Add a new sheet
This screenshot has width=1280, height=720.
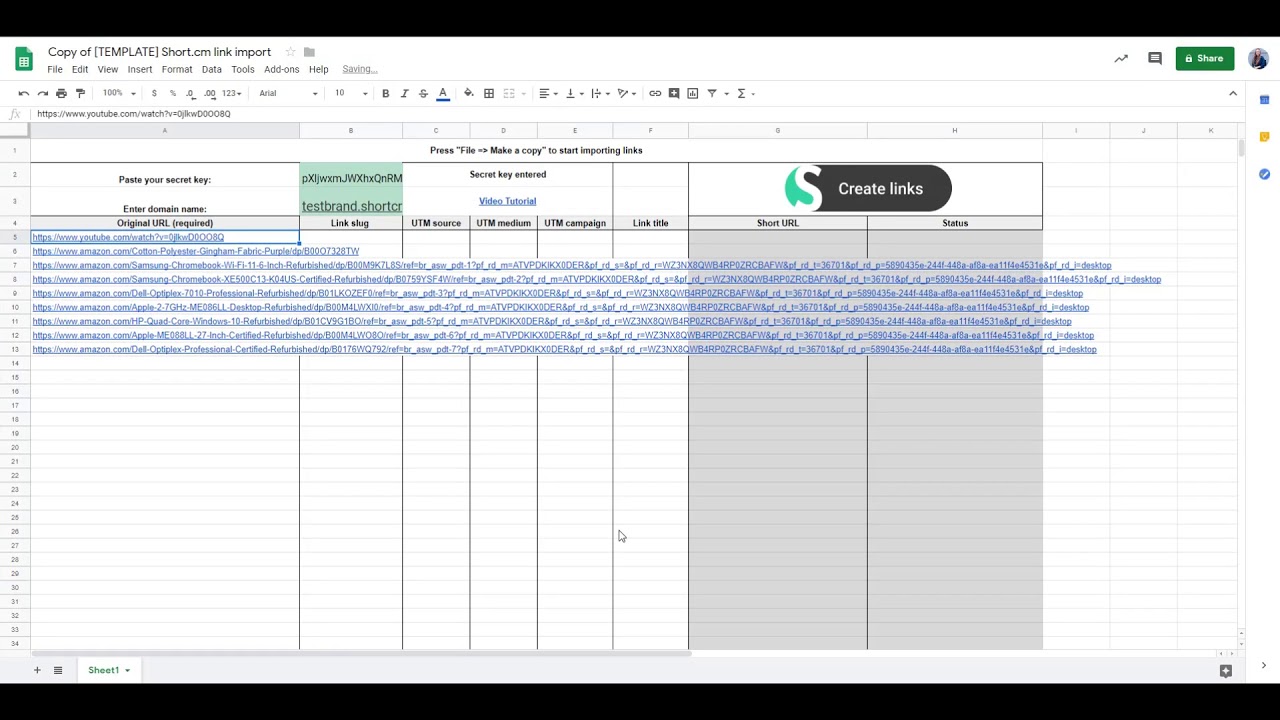(x=37, y=670)
